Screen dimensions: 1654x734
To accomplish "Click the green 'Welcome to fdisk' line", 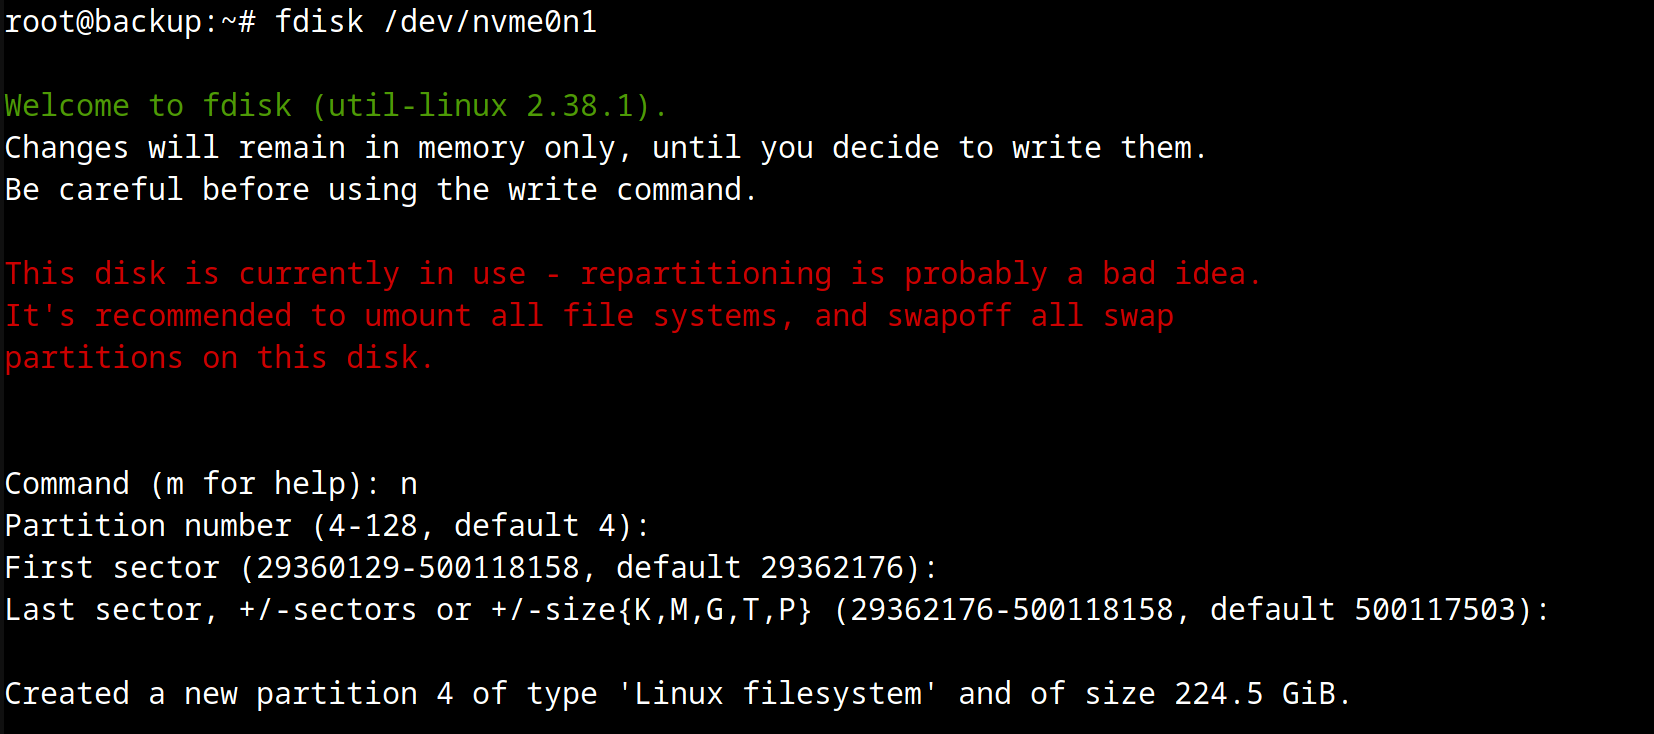I will click(336, 105).
